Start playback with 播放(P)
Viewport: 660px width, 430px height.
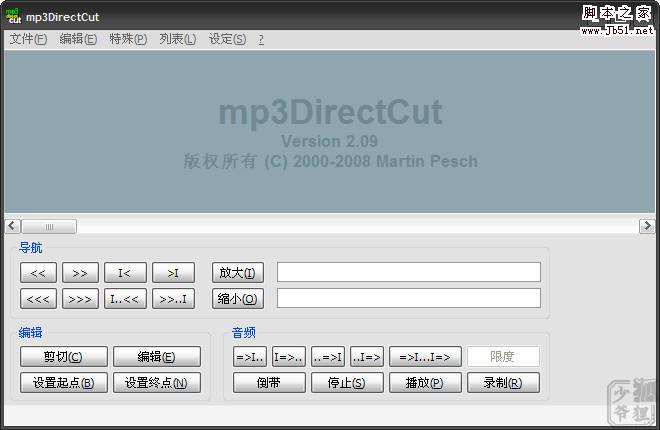point(426,382)
